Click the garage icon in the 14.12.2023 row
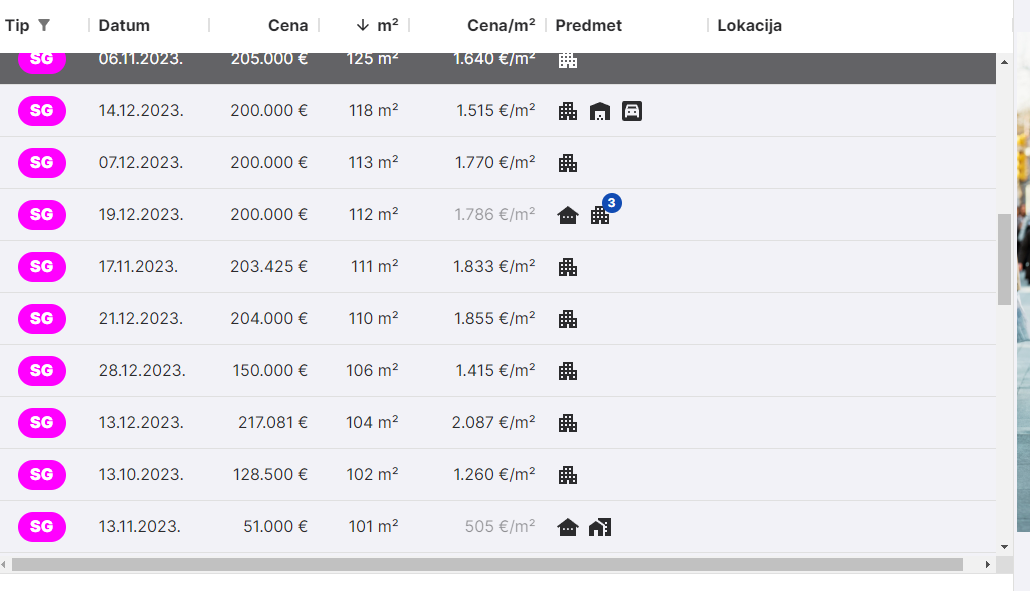Viewport: 1030px width, 591px height. [x=600, y=111]
